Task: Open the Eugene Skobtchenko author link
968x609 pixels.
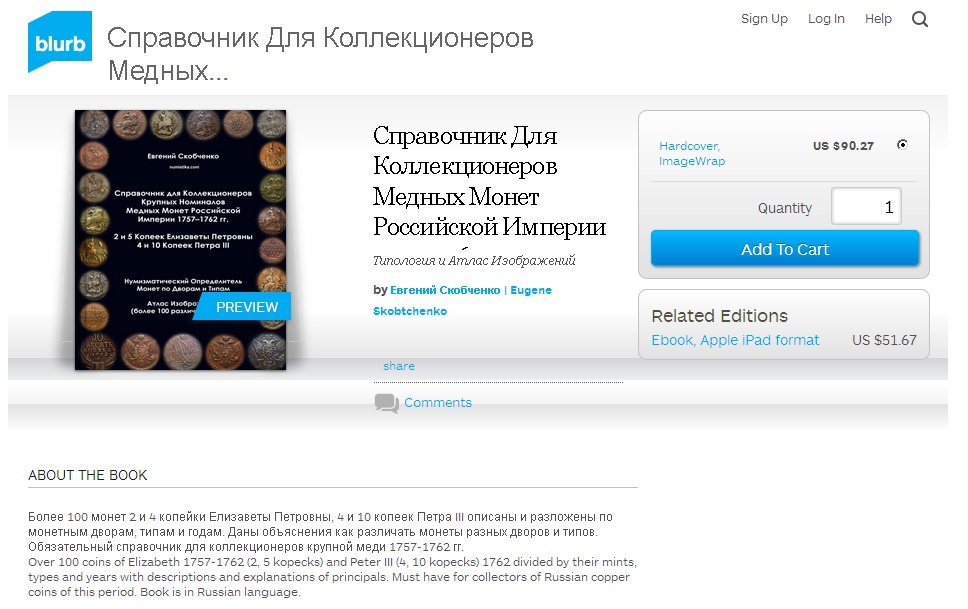Action: click(462, 300)
